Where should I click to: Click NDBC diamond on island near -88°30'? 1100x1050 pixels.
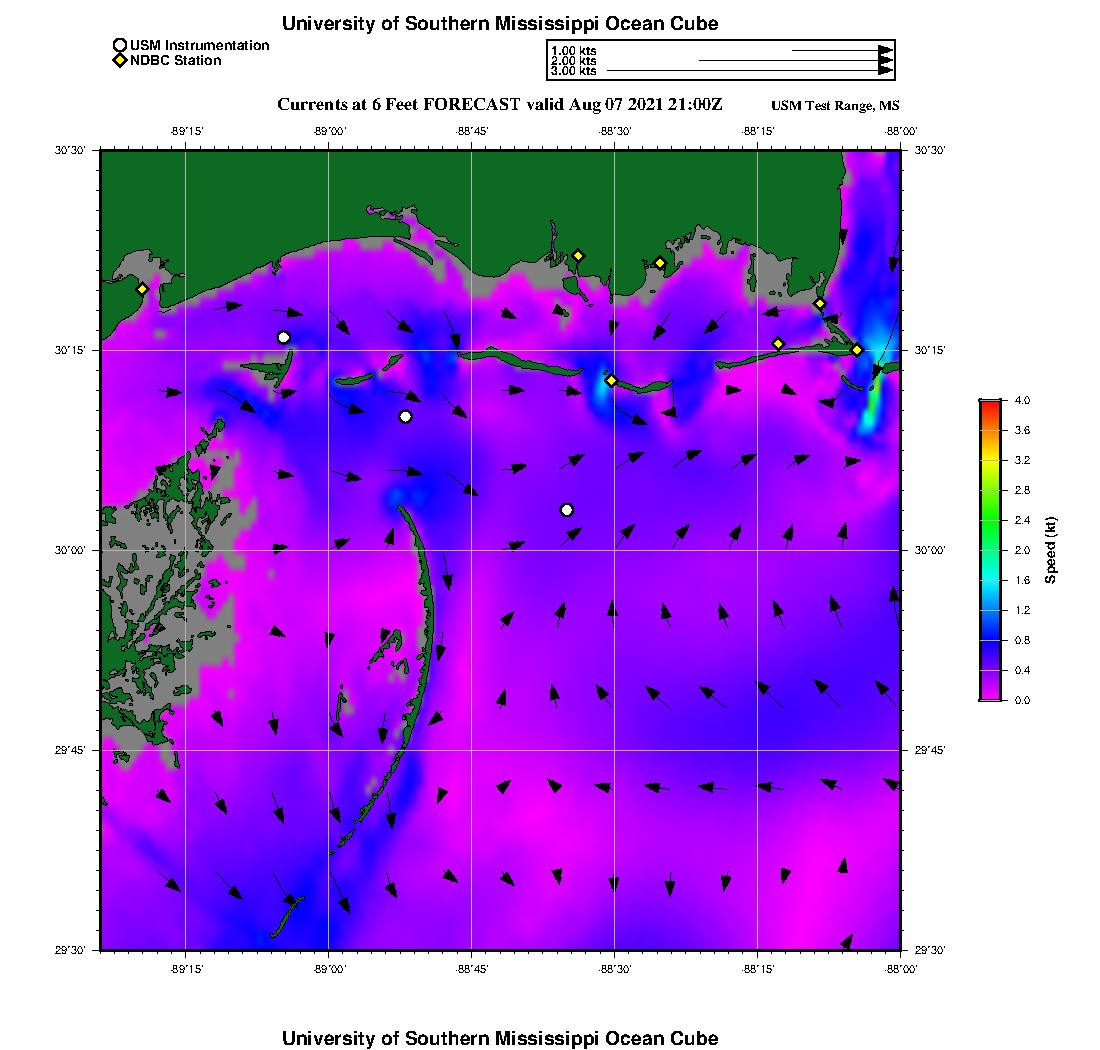[x=611, y=380]
